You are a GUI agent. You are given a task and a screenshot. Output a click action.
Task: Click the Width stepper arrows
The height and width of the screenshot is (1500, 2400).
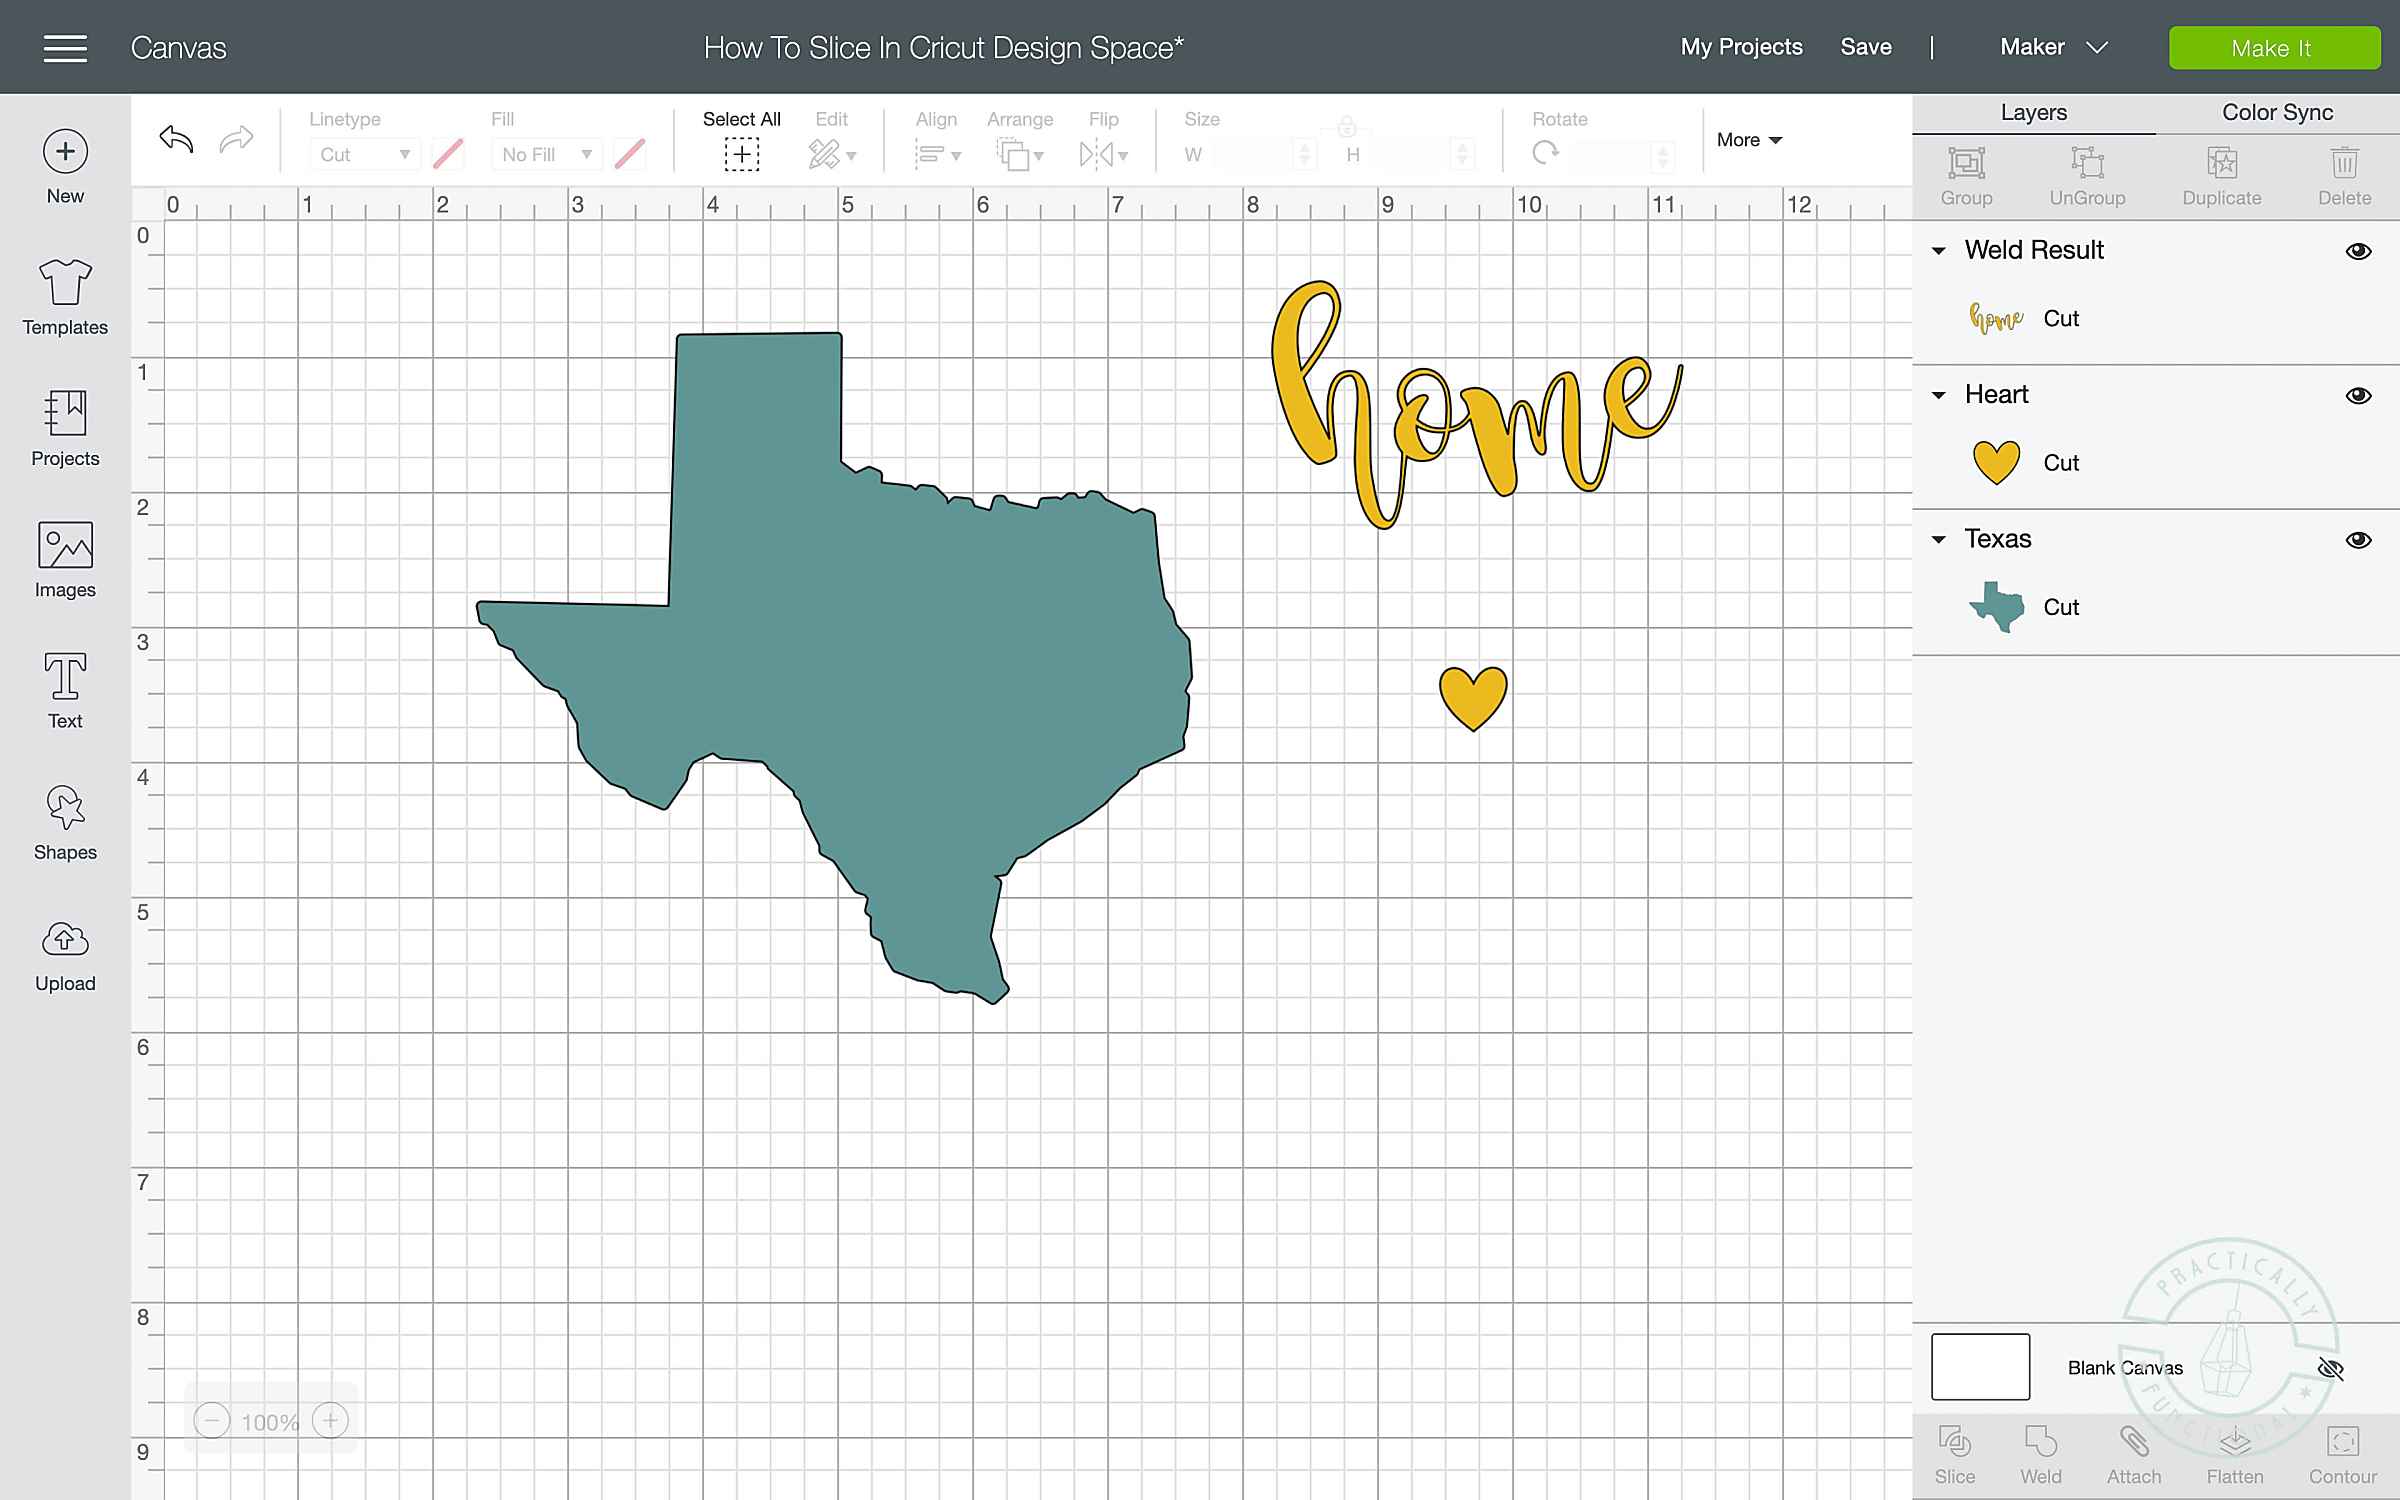1304,155
